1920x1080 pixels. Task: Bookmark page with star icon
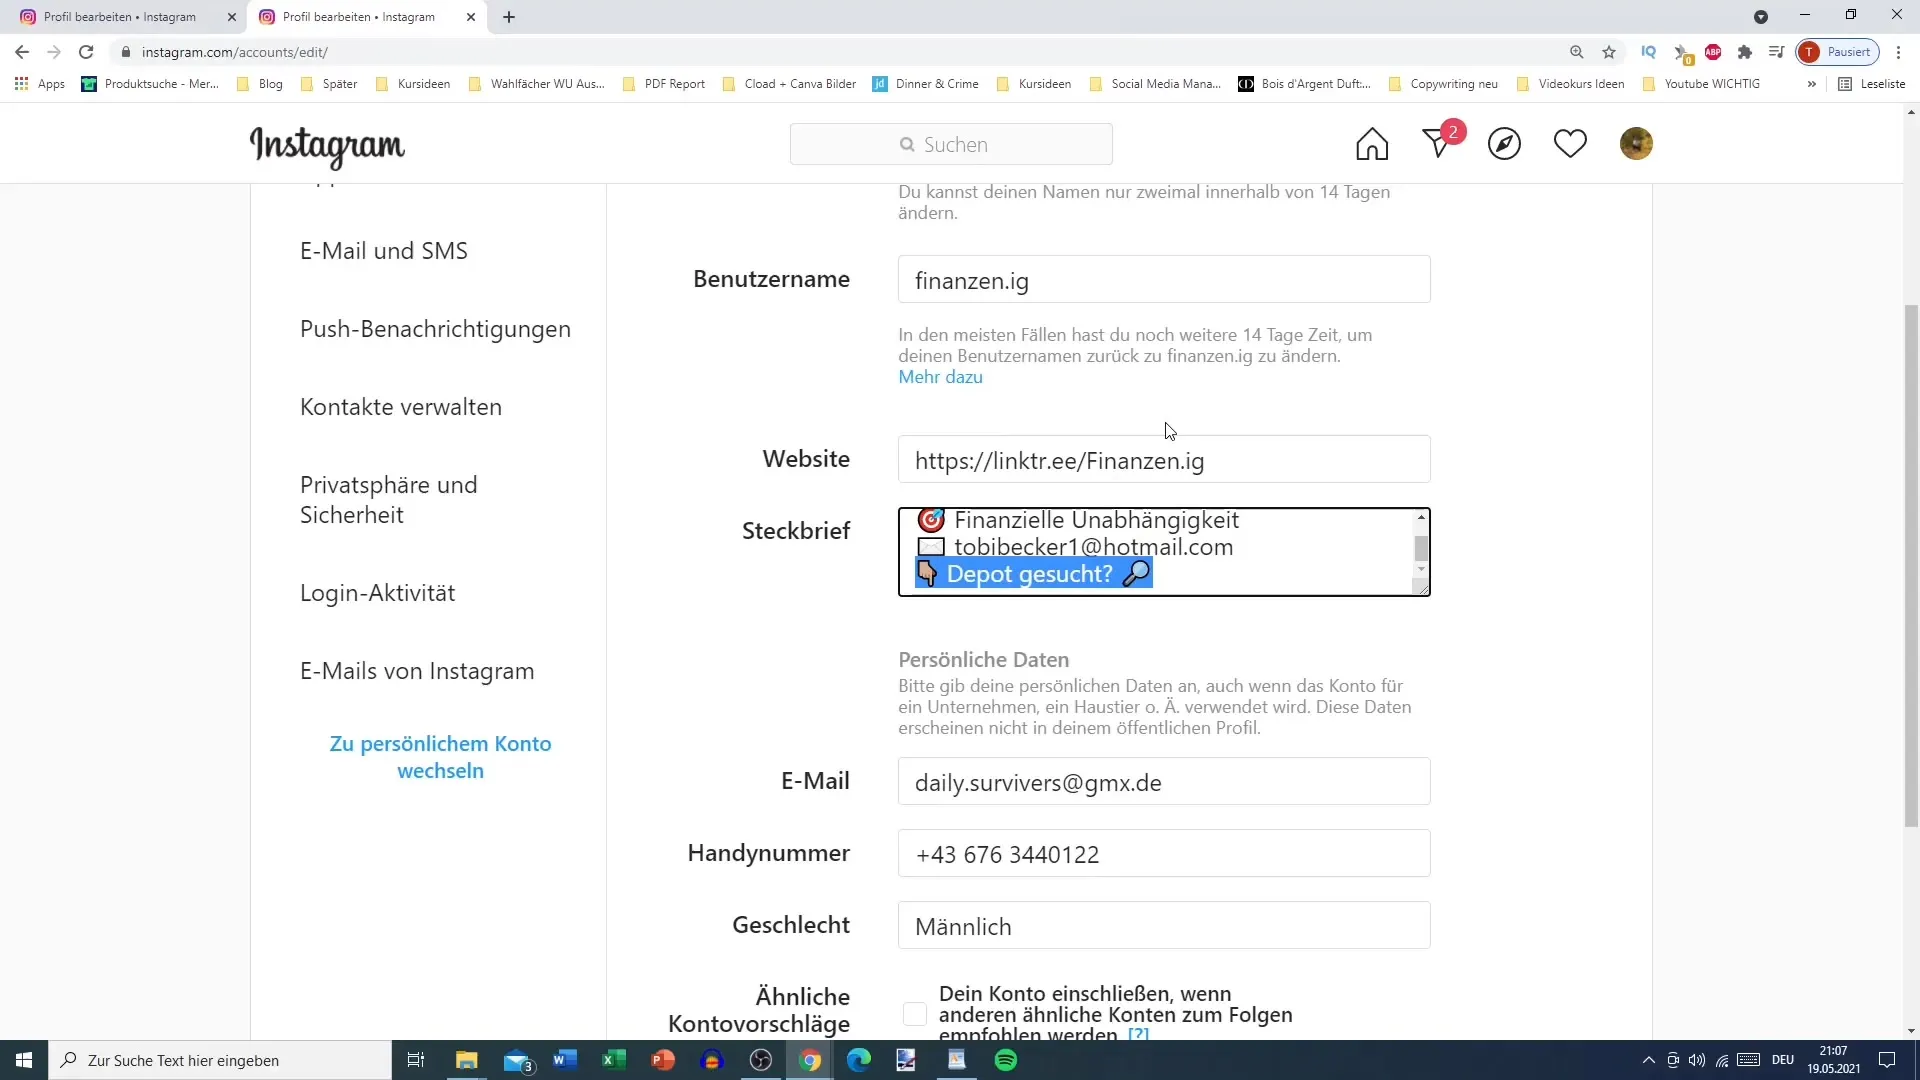point(1609,52)
